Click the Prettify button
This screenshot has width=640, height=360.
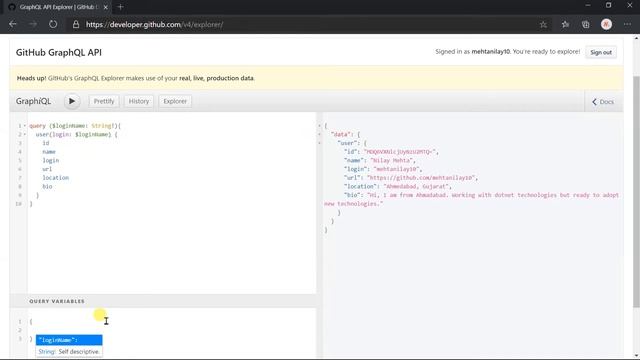point(104,101)
